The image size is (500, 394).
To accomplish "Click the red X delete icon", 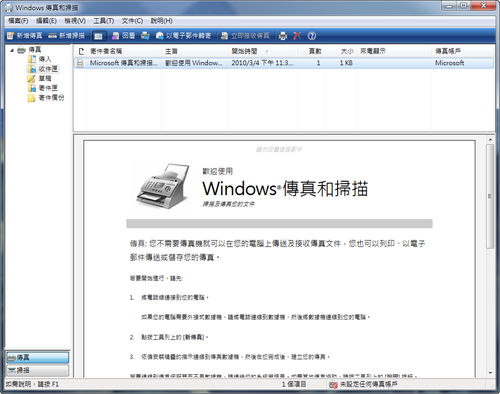I will point(297,36).
